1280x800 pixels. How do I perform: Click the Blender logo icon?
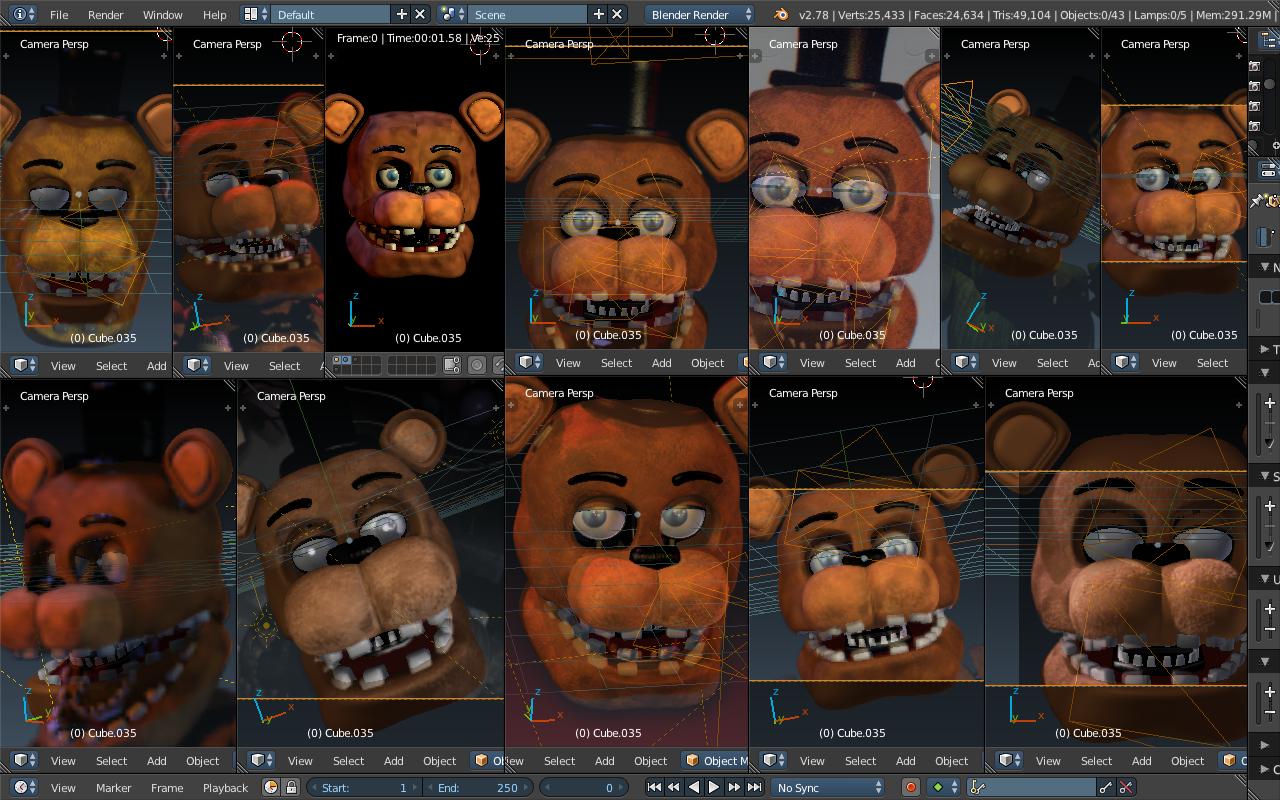click(780, 15)
